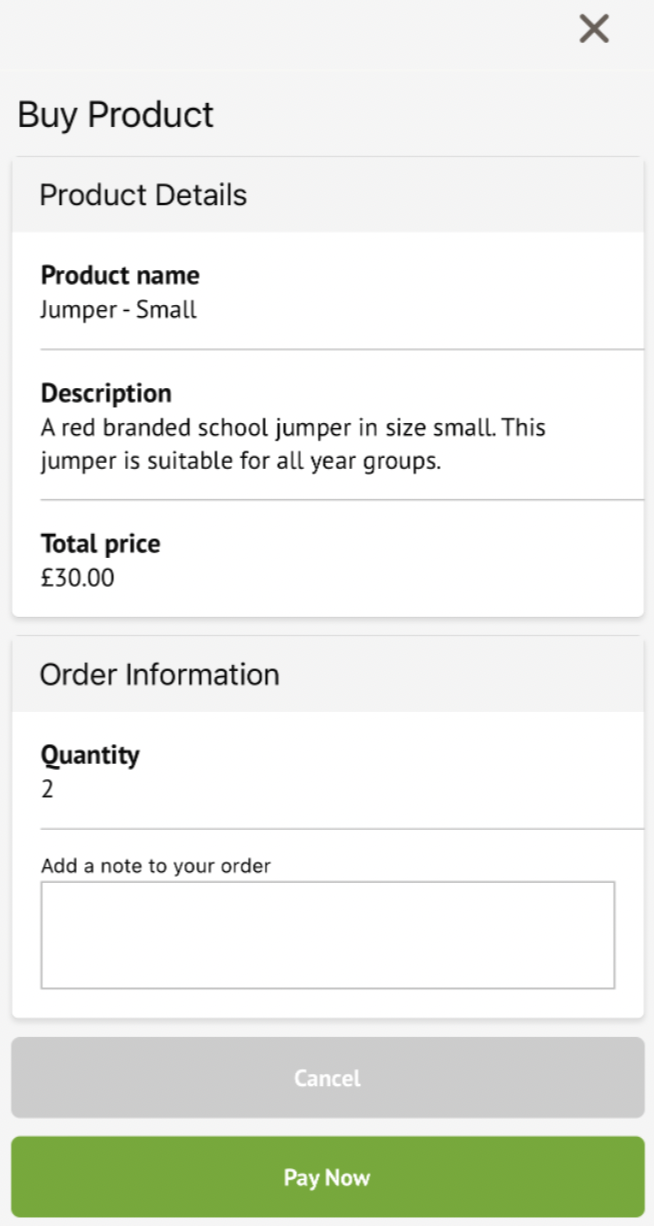Click the quantity value 2
This screenshot has width=654, height=1226.
47,790
